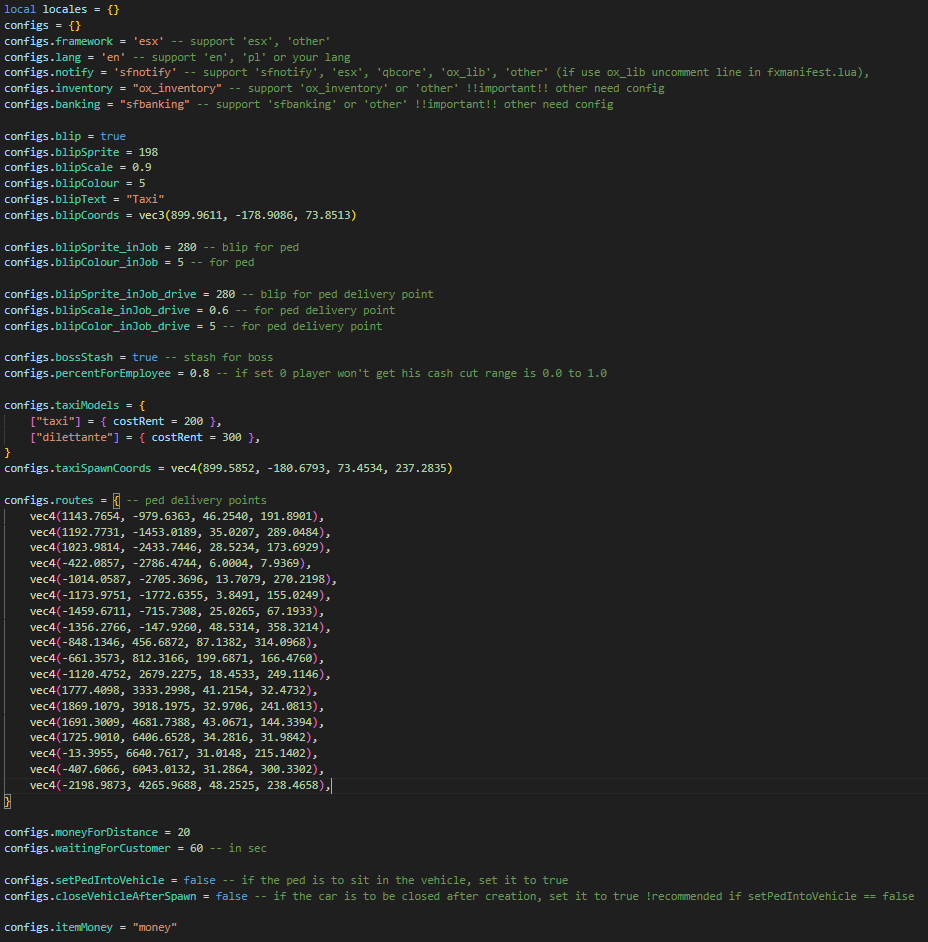Viewport: 928px width, 942px height.
Task: Click the true value of configs.bossStash
Action: [x=145, y=357]
